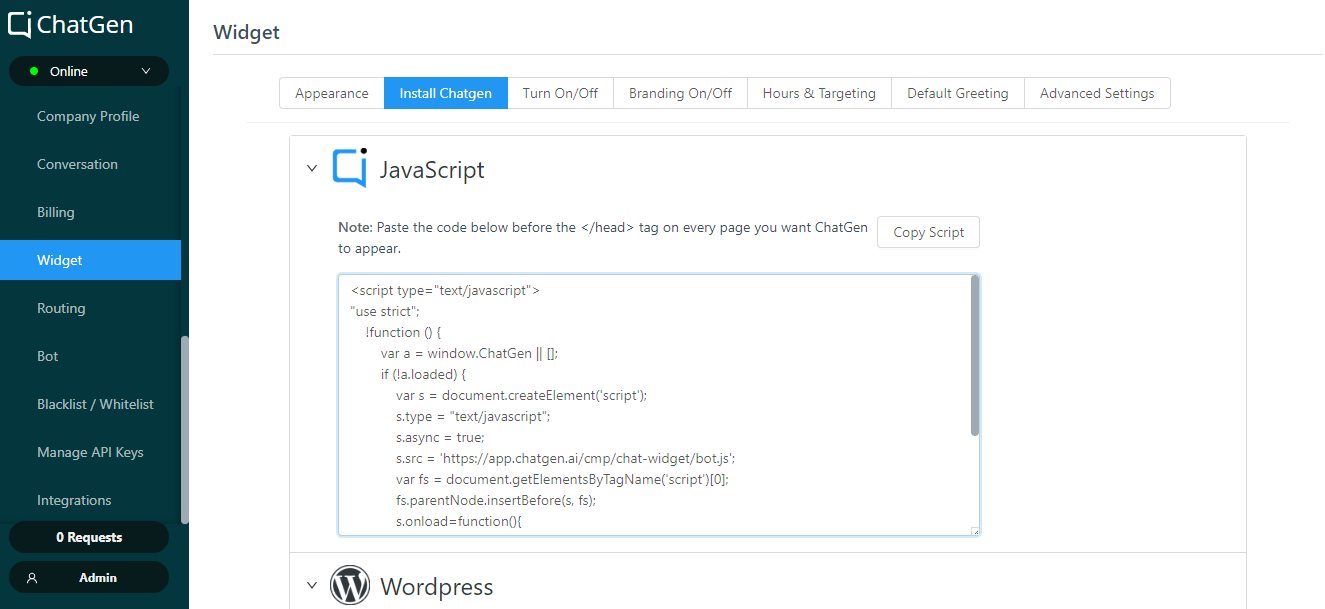
Task: Open the Admin account button
Action: (x=89, y=577)
